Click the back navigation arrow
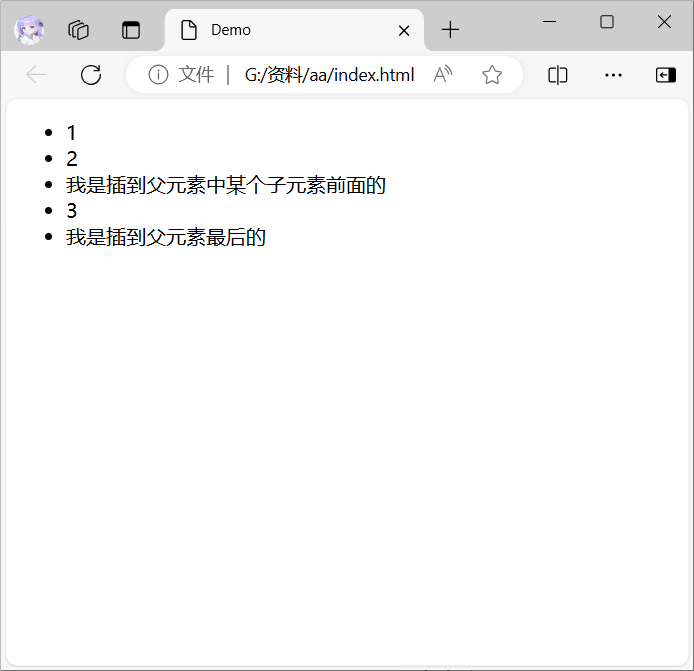 pyautogui.click(x=36, y=75)
